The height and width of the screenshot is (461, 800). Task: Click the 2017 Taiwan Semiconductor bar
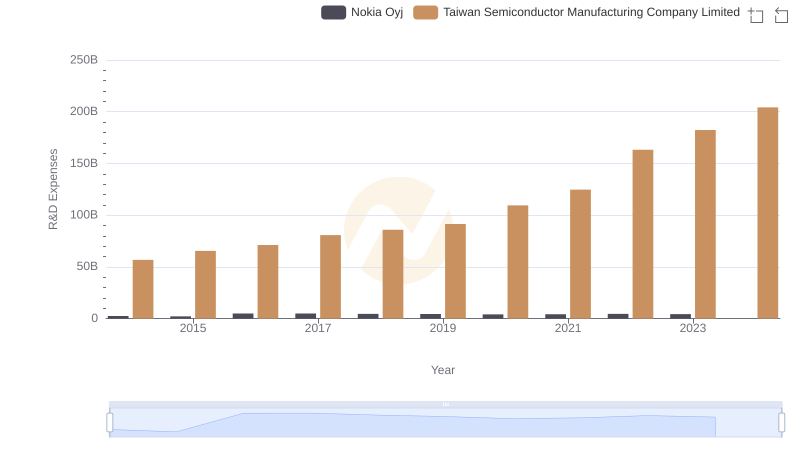pos(331,277)
